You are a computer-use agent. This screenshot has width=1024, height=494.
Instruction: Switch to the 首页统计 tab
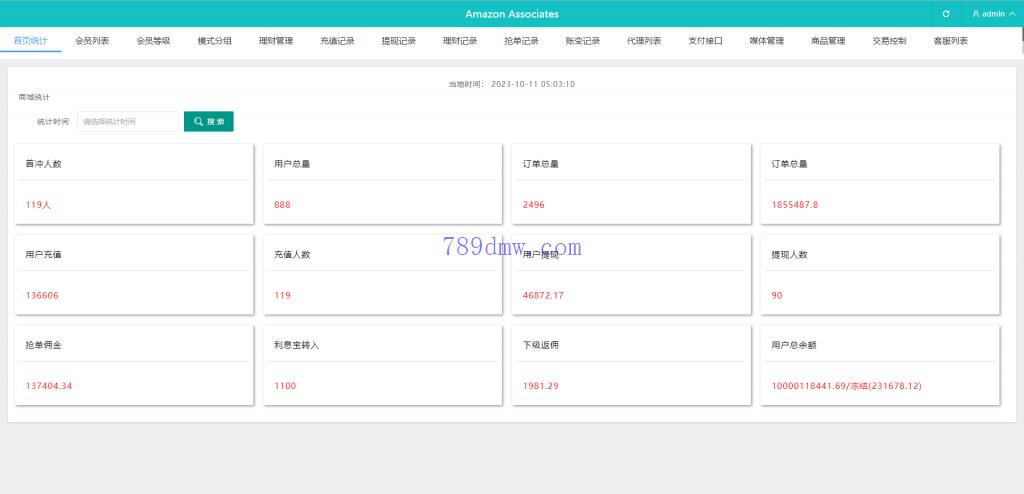click(x=30, y=41)
